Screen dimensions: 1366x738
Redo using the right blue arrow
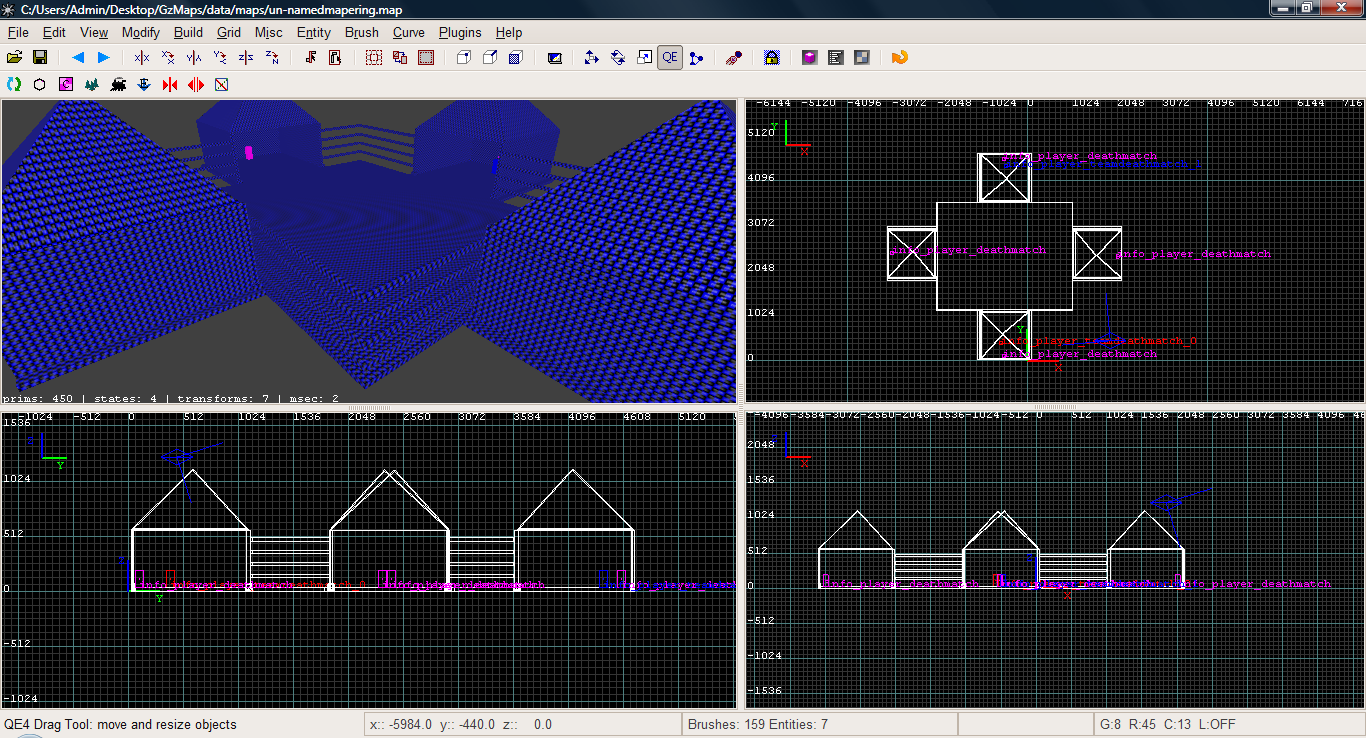click(103, 58)
